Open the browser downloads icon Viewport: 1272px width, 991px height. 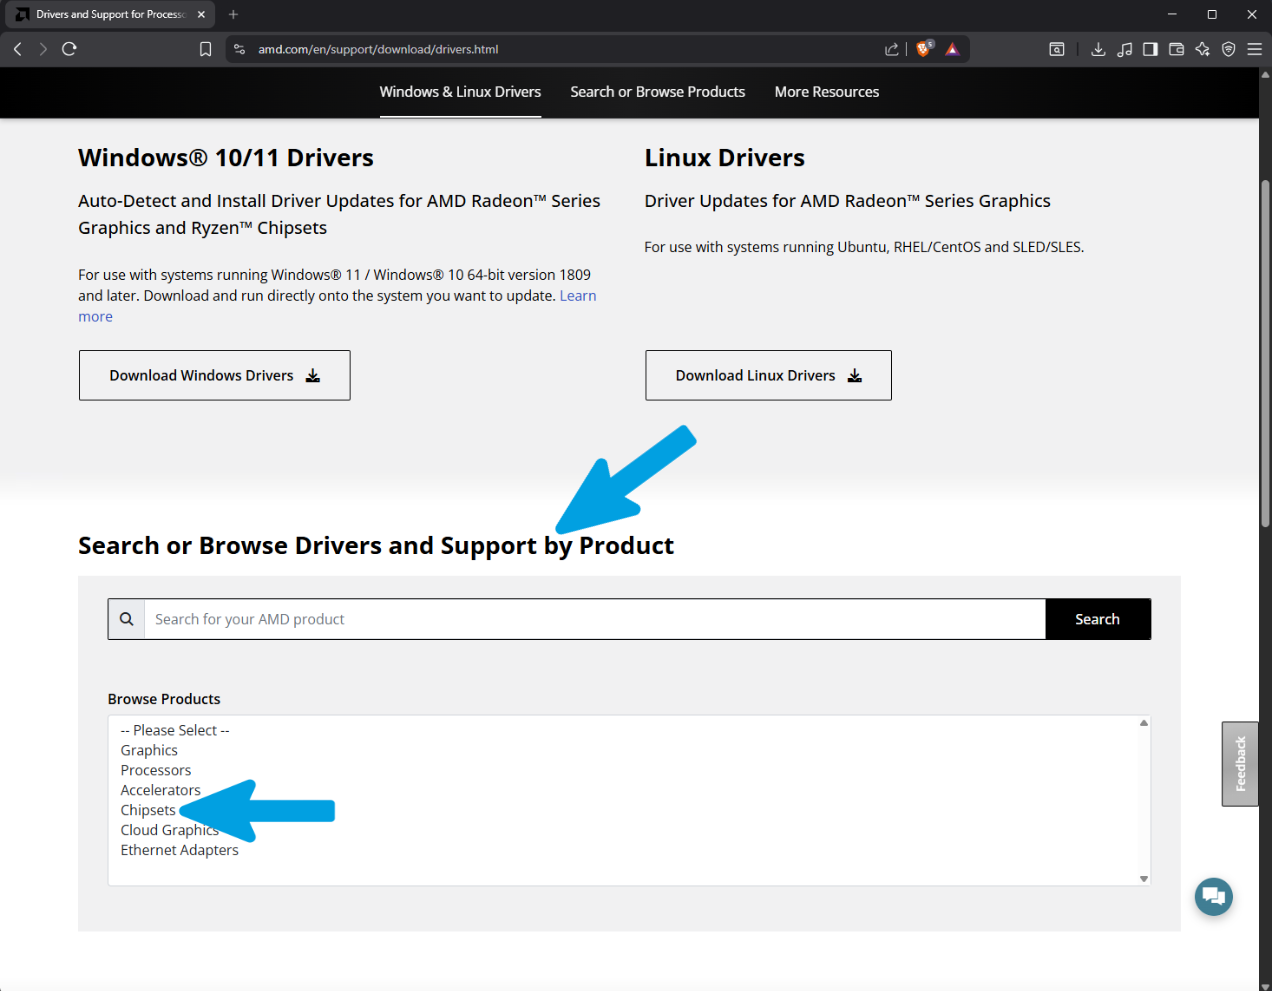point(1098,49)
